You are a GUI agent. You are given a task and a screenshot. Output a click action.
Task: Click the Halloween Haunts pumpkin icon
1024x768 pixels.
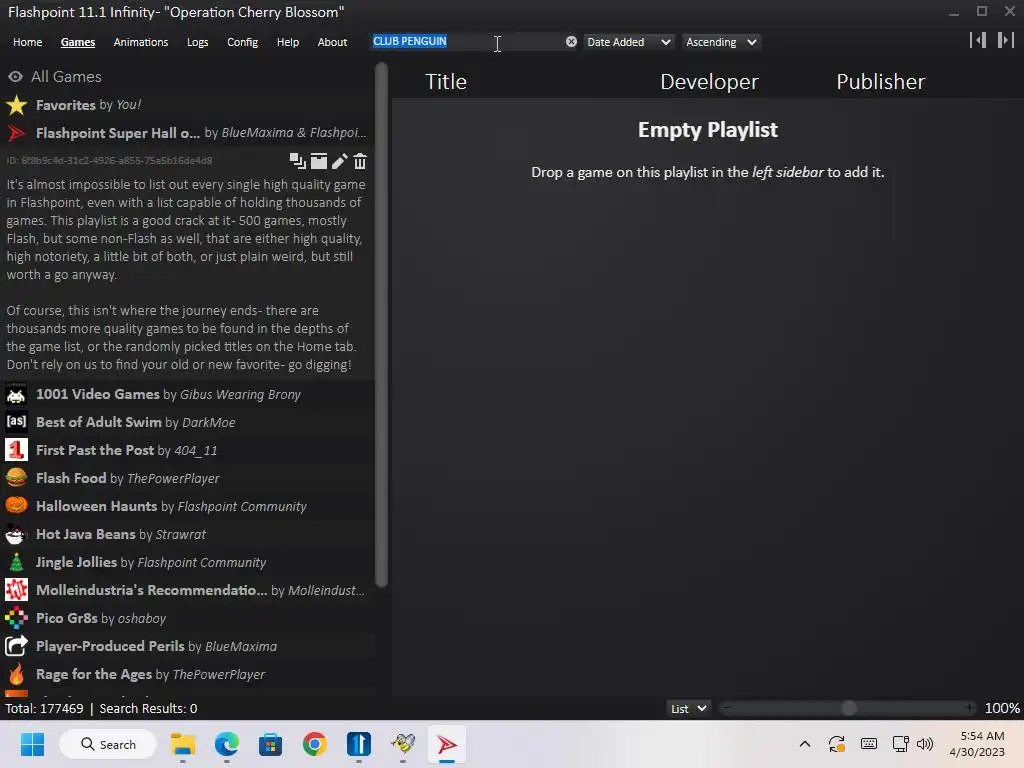point(16,506)
